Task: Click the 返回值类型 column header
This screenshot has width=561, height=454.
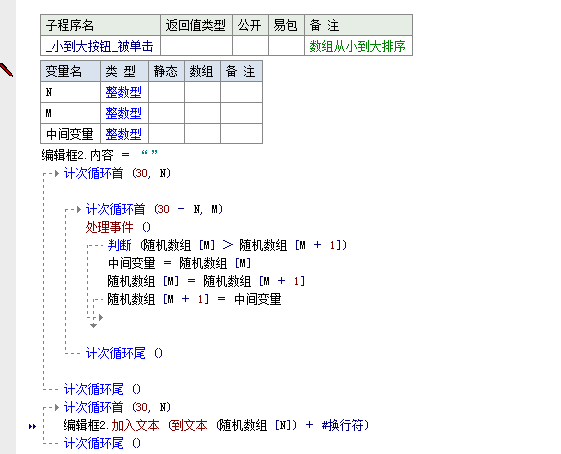Action: click(x=196, y=25)
